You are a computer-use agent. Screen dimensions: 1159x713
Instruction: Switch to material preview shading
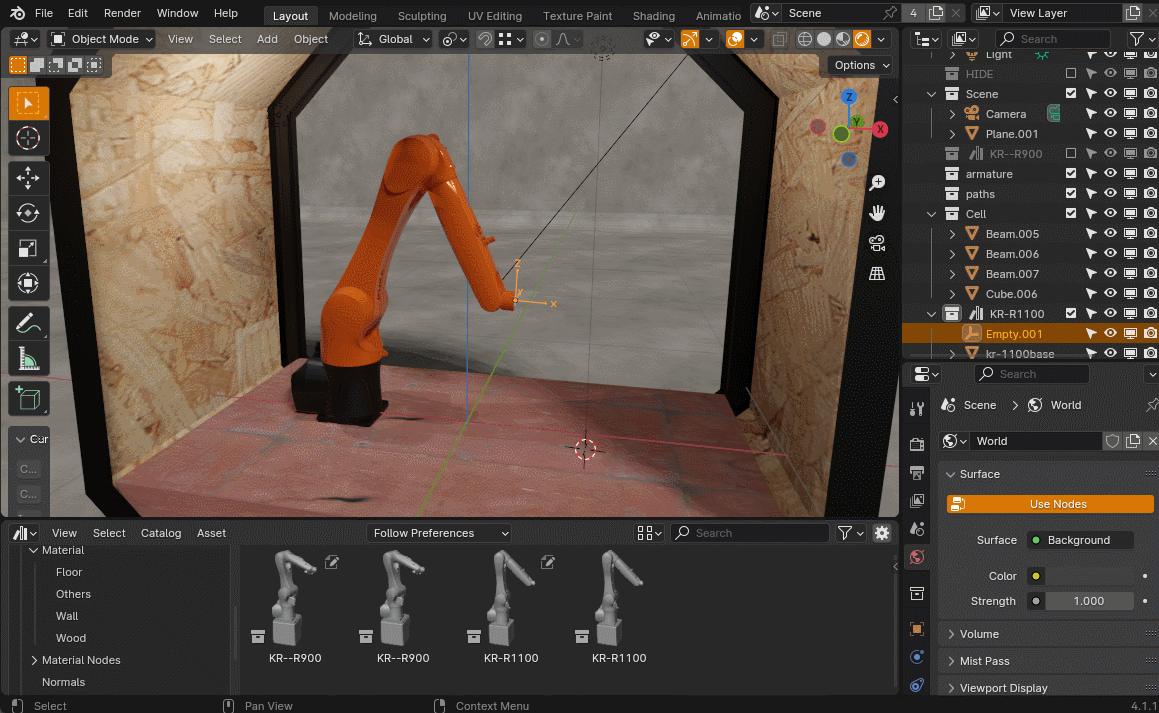(843, 39)
